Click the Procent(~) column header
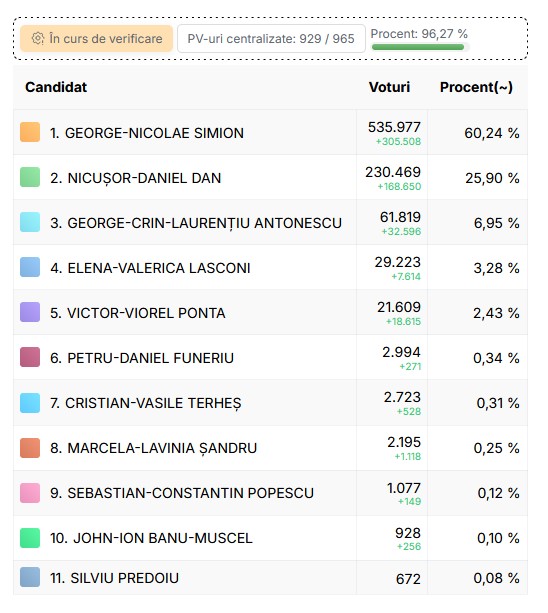 coord(476,87)
